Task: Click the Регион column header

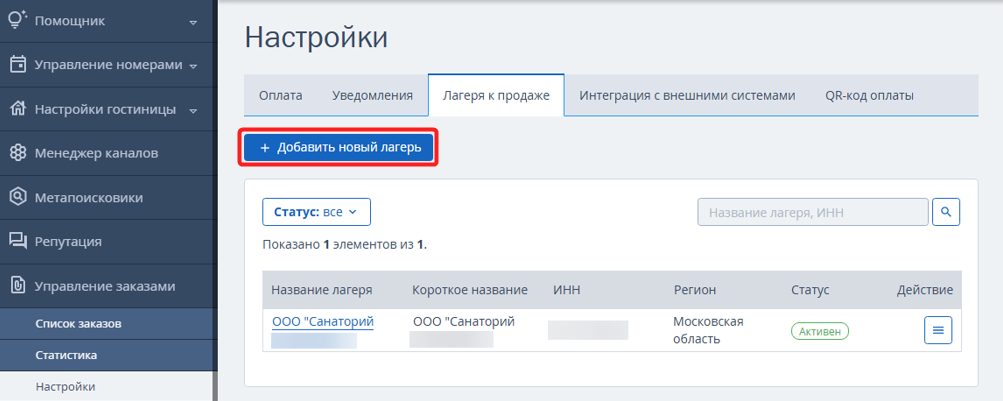Action: [695, 290]
